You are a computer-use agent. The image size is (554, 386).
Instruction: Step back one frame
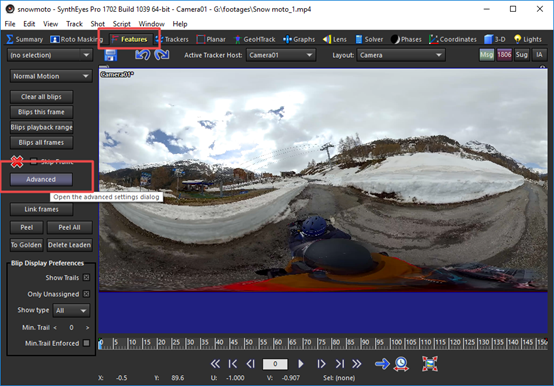click(250, 364)
